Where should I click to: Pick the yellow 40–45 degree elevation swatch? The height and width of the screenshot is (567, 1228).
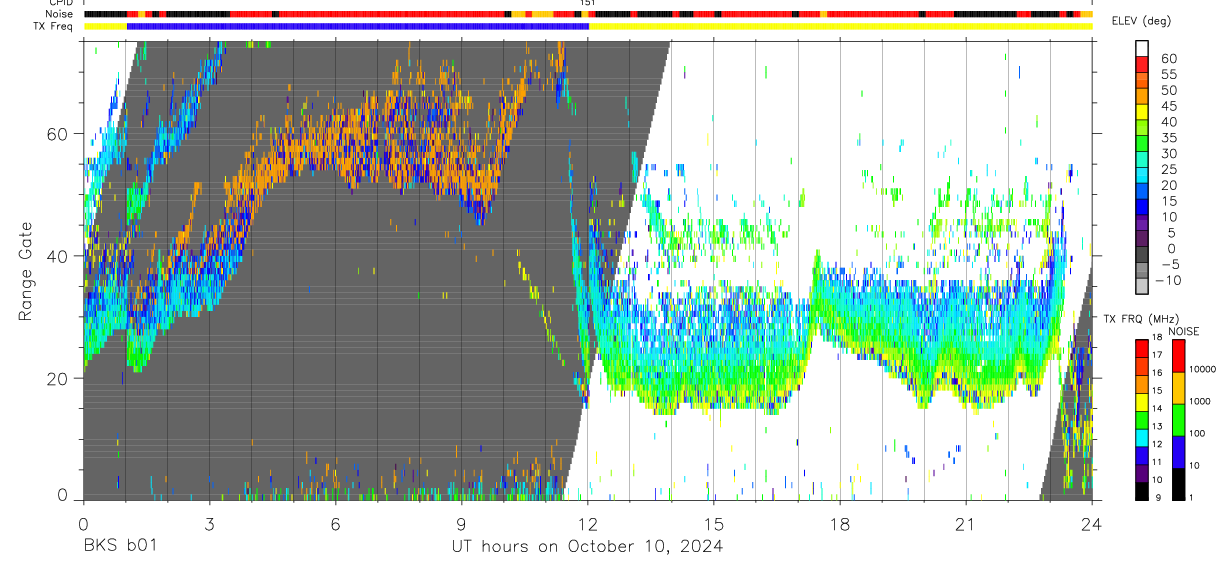point(1141,113)
